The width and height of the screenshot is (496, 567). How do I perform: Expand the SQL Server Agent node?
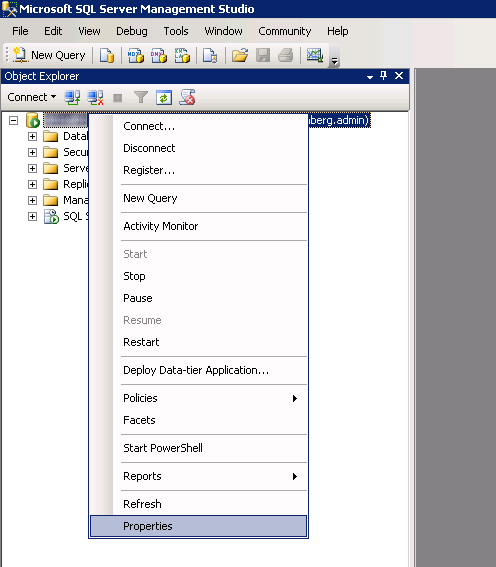[32, 216]
